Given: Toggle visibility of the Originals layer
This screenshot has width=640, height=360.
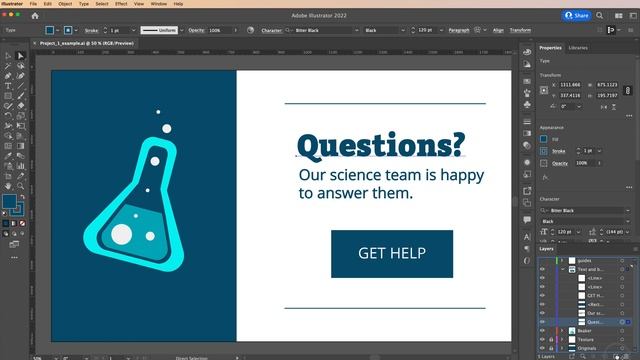Looking at the screenshot, I should coord(542,348).
